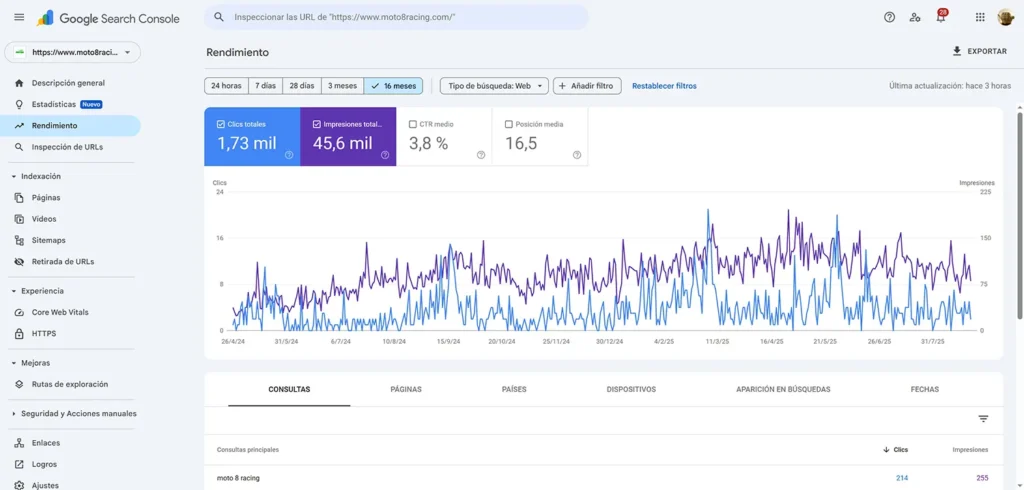Toggle the CTR medio checkbox
This screenshot has width=1024, height=490.
(413, 125)
